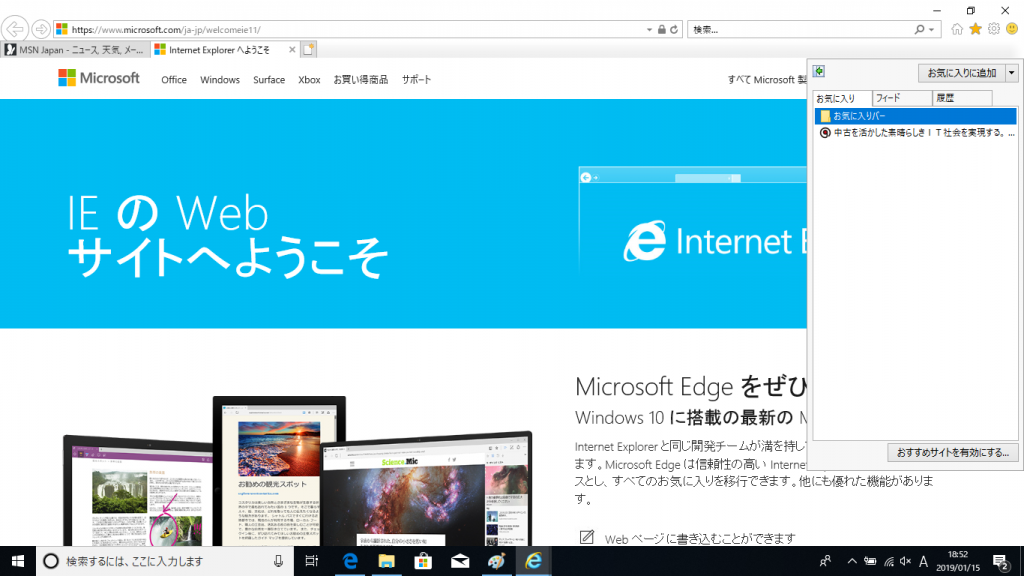This screenshot has width=1024, height=576.
Task: Mute system volume in the tray
Action: click(906, 561)
